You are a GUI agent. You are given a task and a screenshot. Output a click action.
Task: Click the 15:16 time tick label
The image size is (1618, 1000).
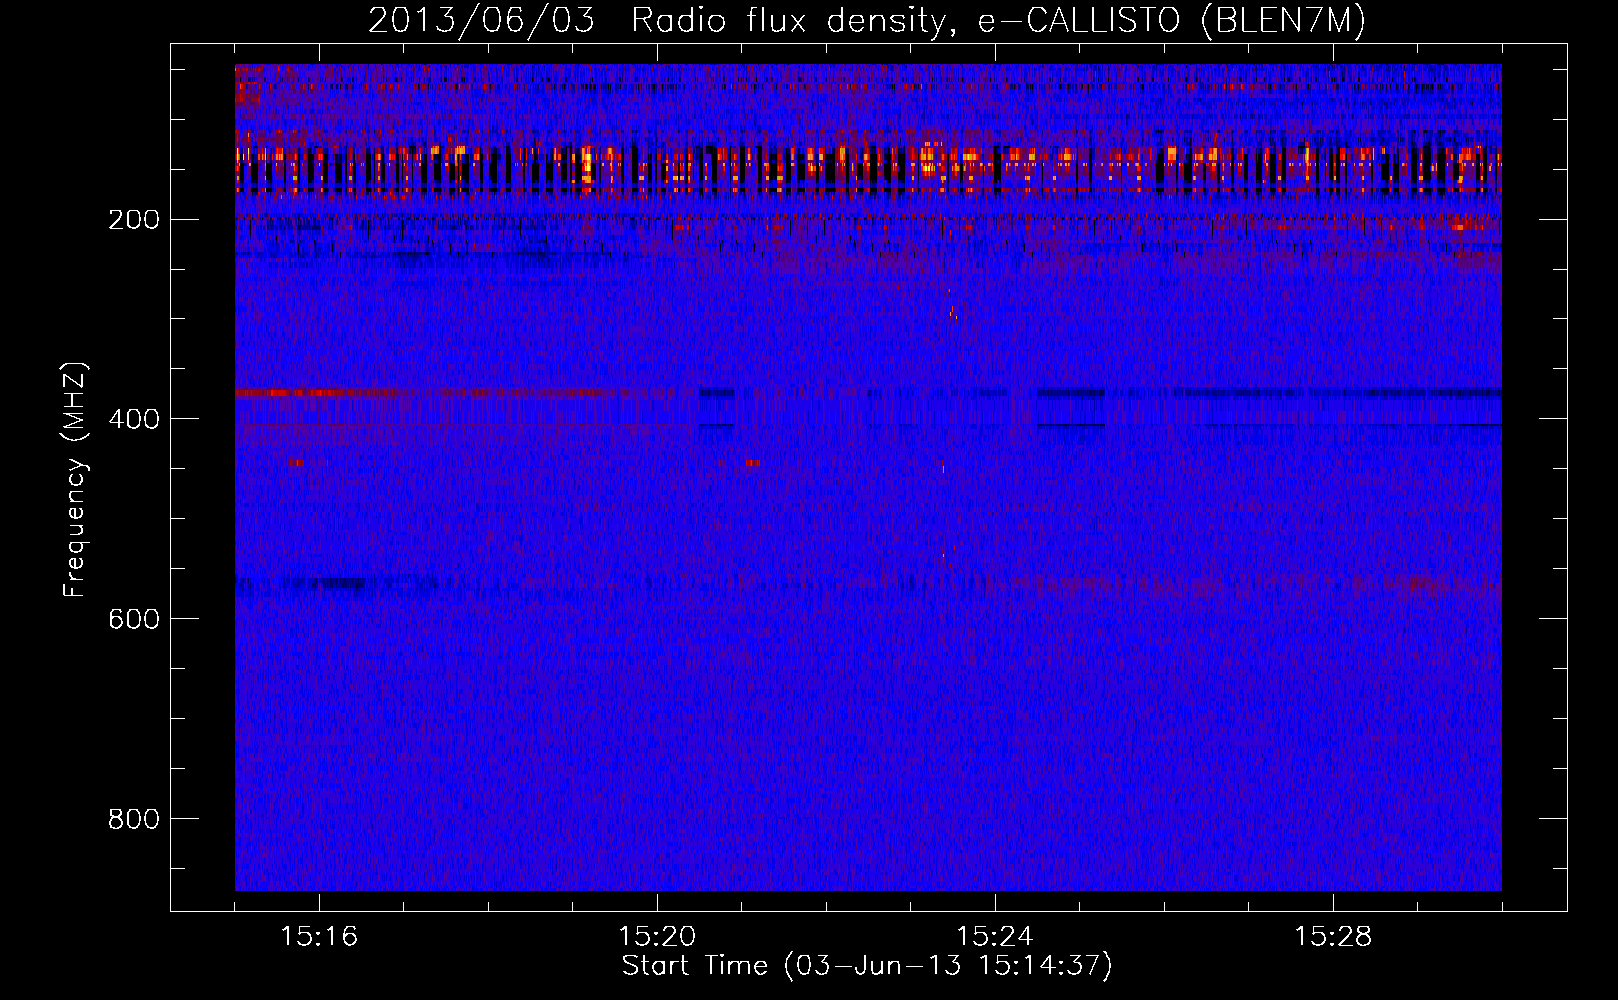click(319, 937)
